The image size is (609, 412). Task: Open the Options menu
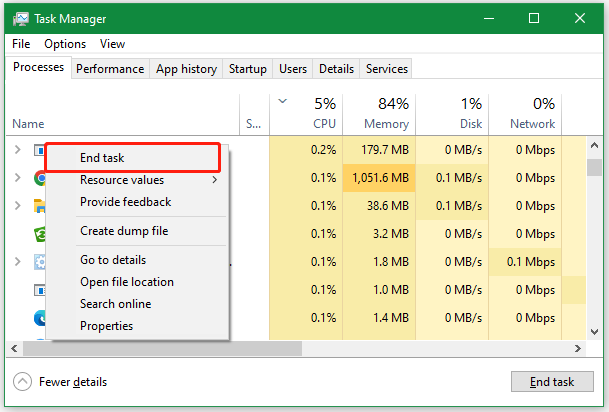(x=65, y=44)
